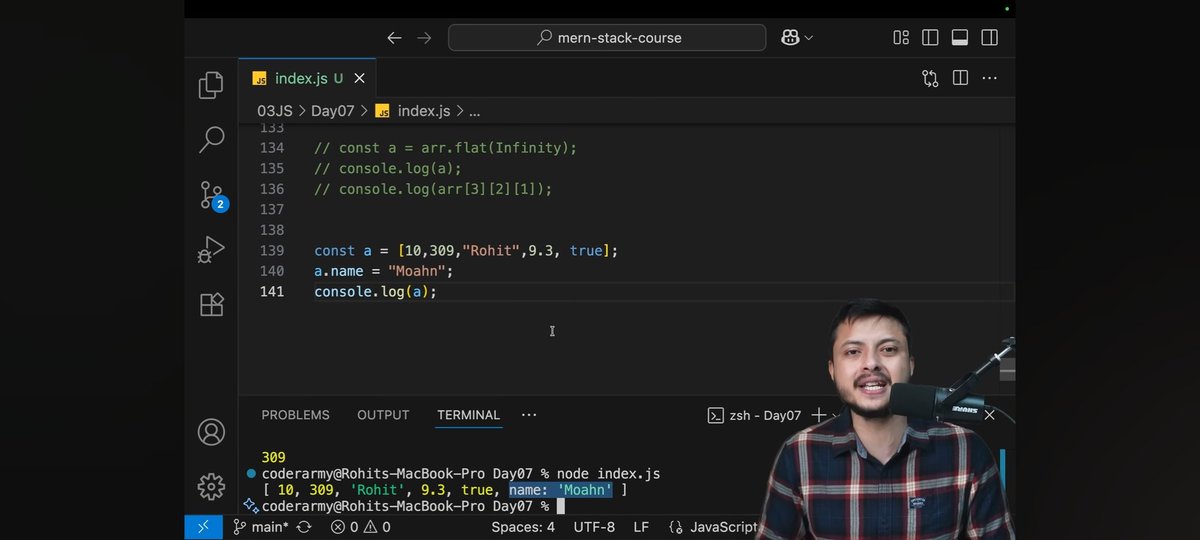Split the editor to the right

960,78
